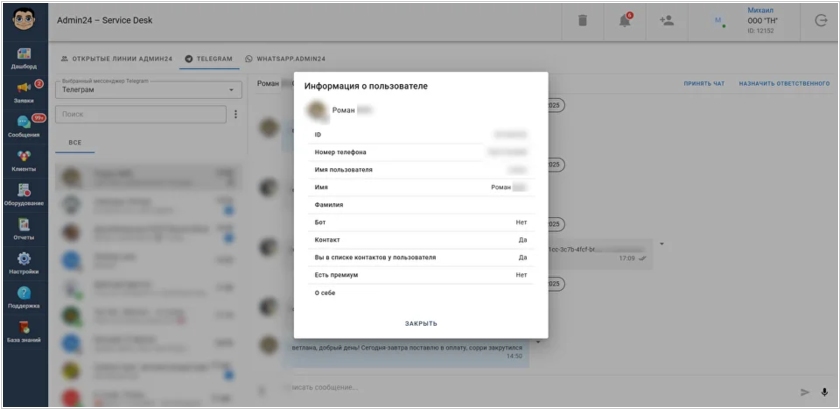Click the Поиск search field
The height and width of the screenshot is (409, 840).
141,114
